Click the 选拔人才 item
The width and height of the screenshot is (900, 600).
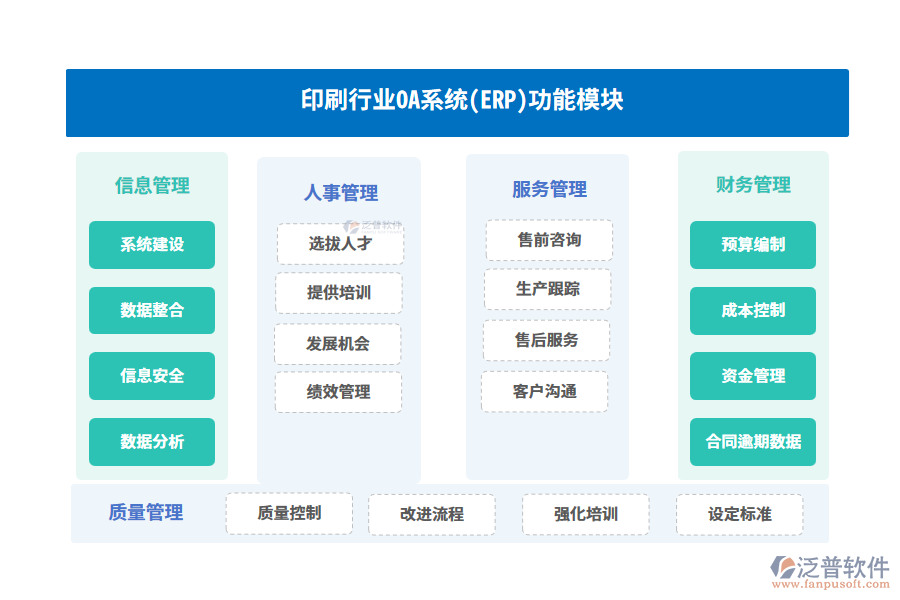[x=340, y=243]
